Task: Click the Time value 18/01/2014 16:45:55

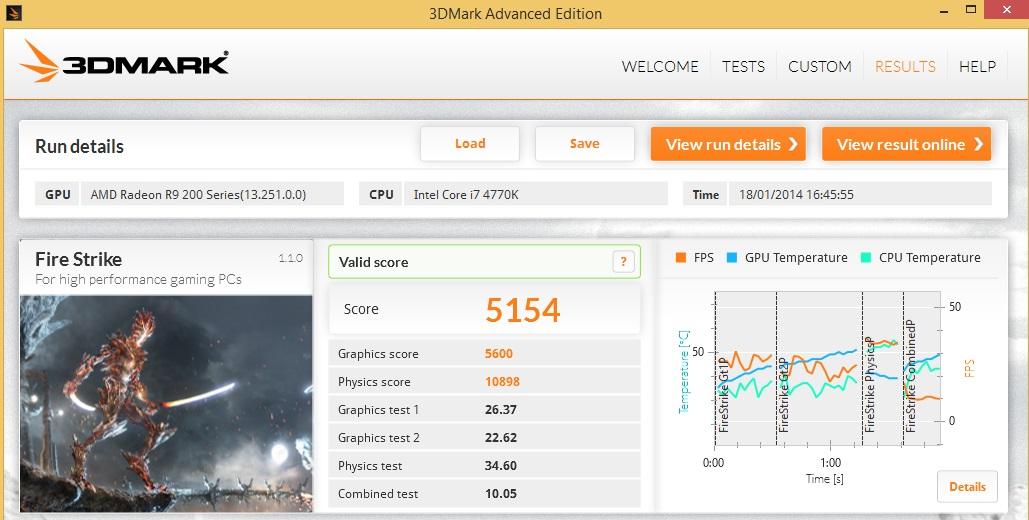Action: [x=860, y=194]
